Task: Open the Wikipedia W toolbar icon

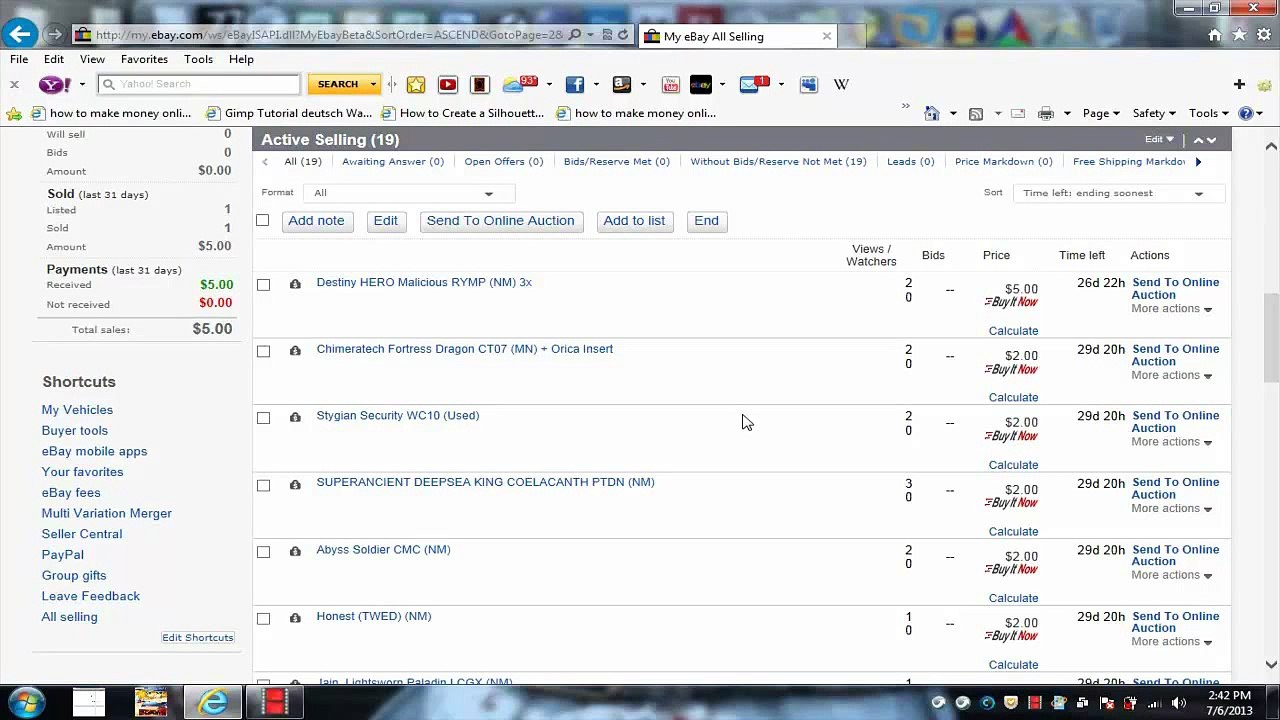Action: [x=841, y=85]
